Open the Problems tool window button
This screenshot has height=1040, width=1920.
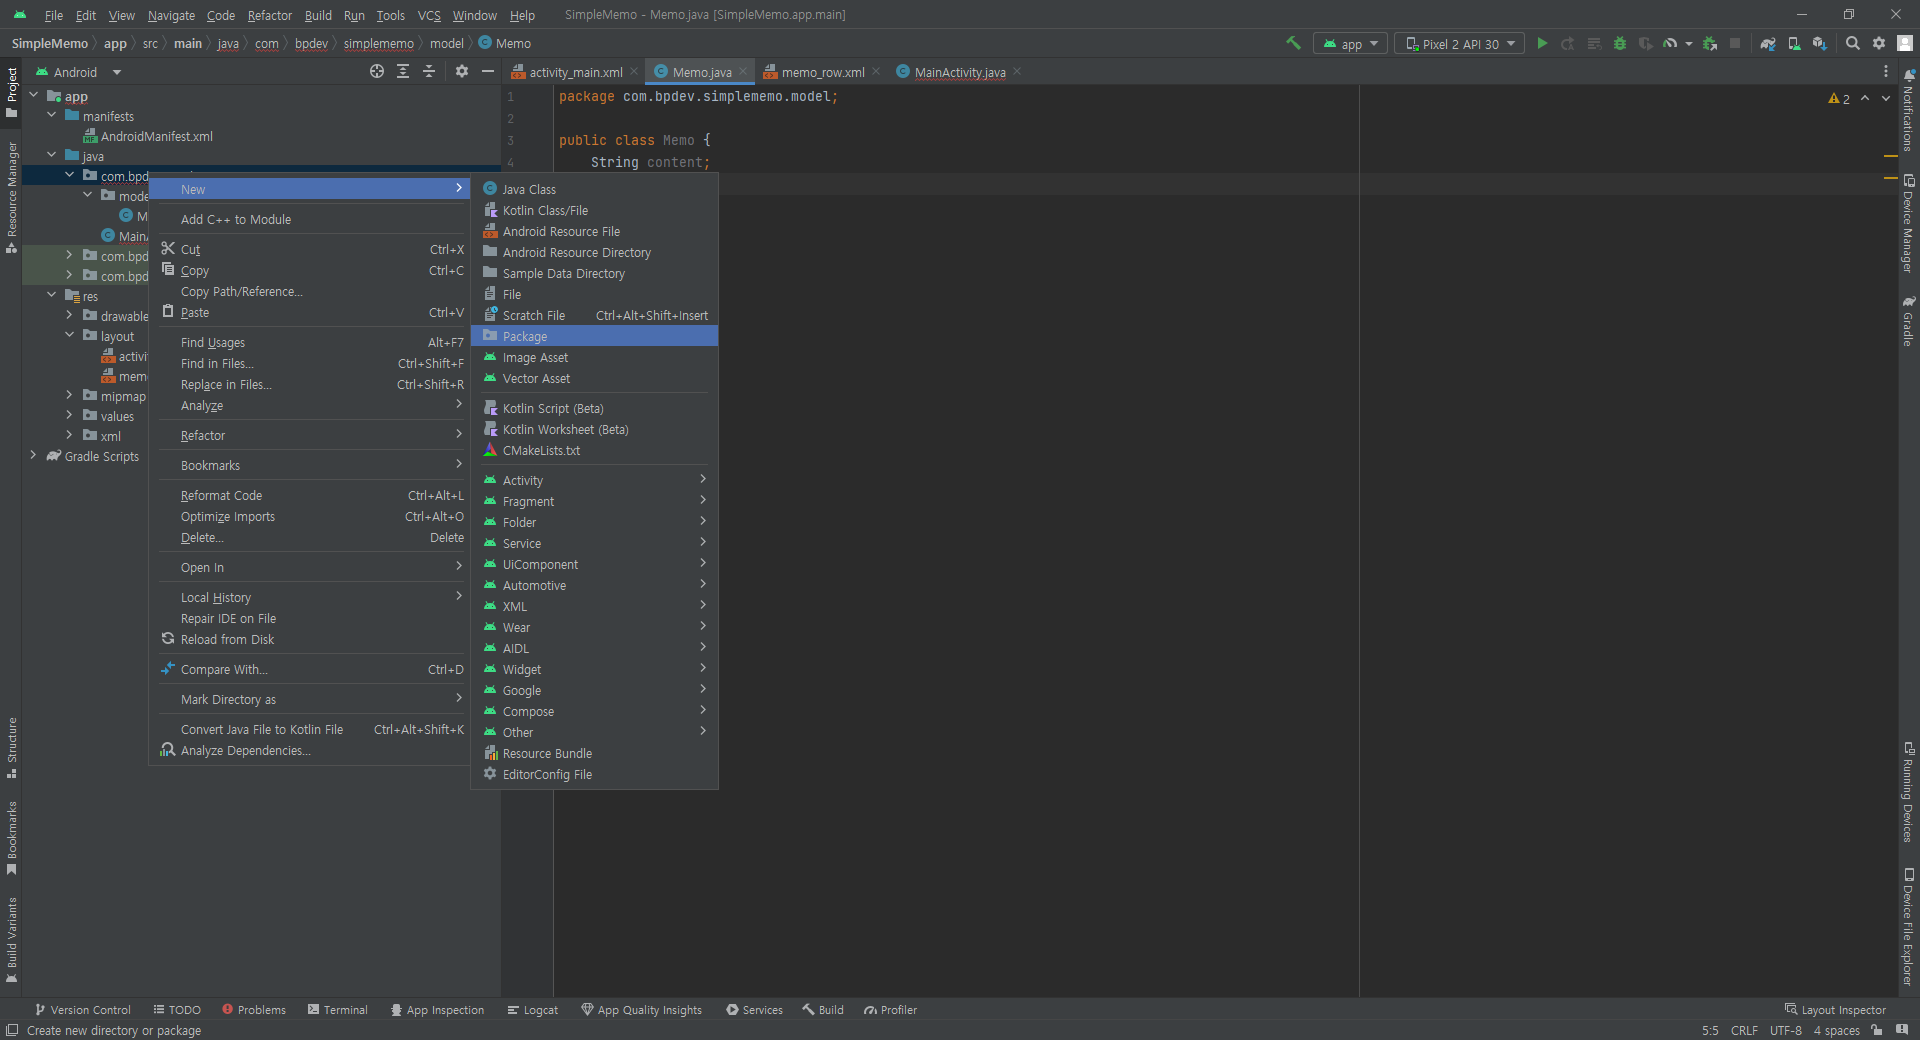point(254,1010)
